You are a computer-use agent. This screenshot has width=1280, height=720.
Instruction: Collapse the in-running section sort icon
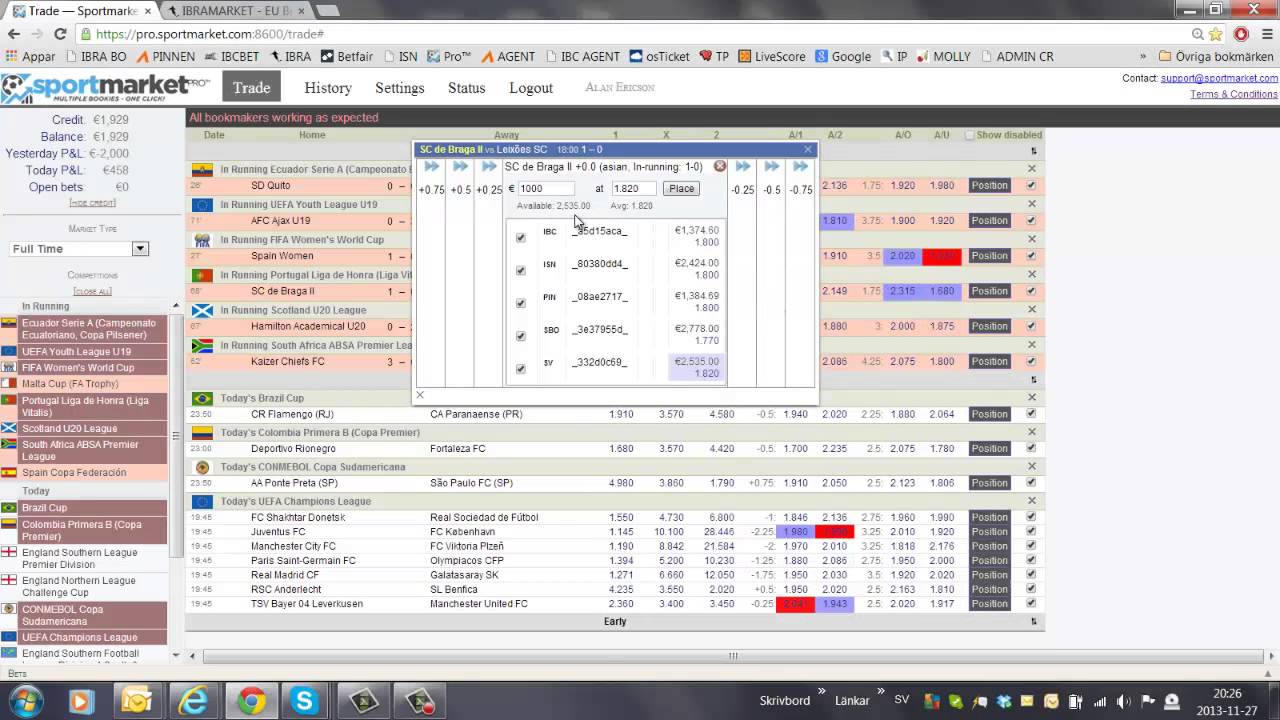point(1033,151)
